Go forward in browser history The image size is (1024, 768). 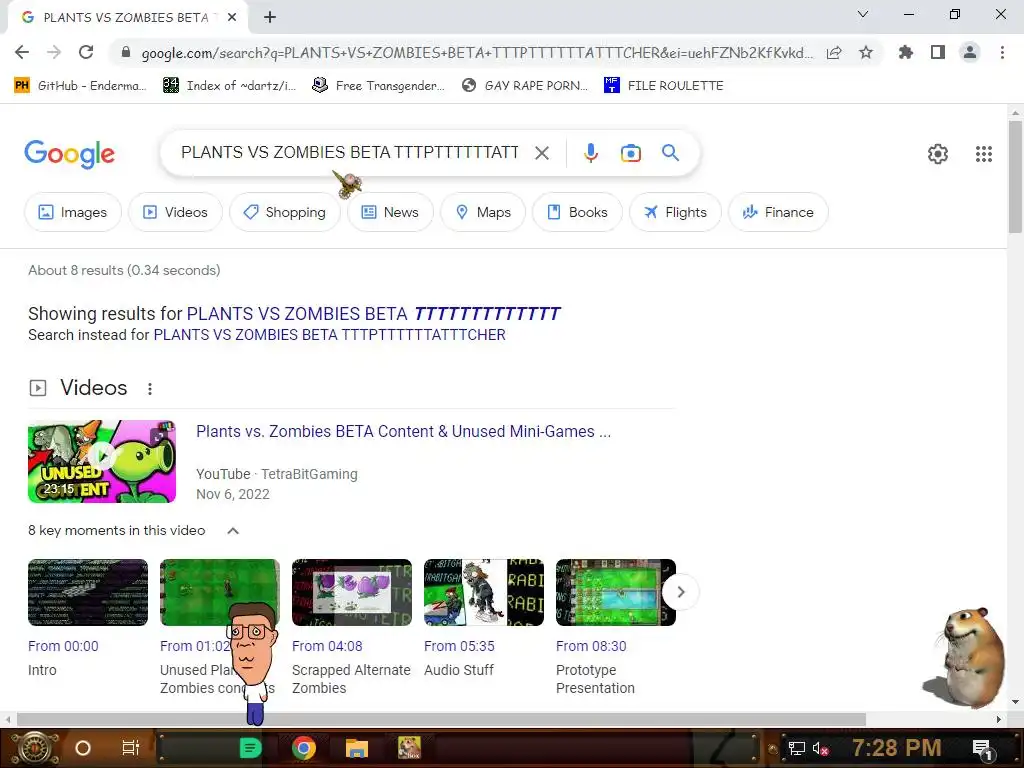pos(54,52)
